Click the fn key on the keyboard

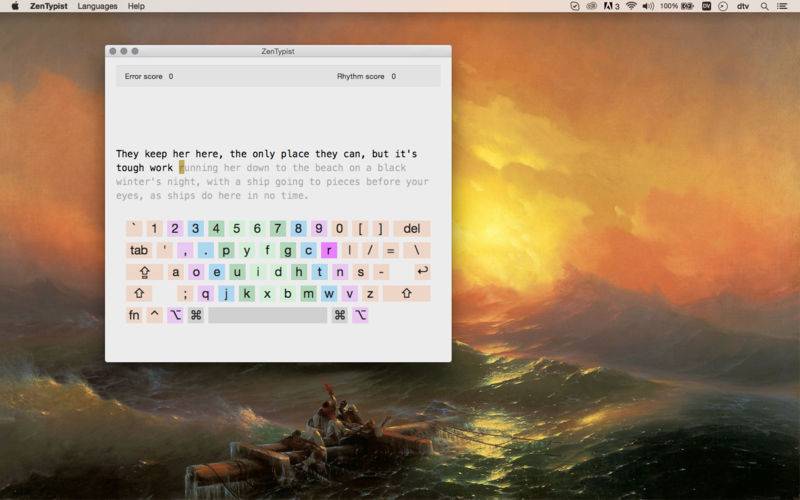[134, 315]
